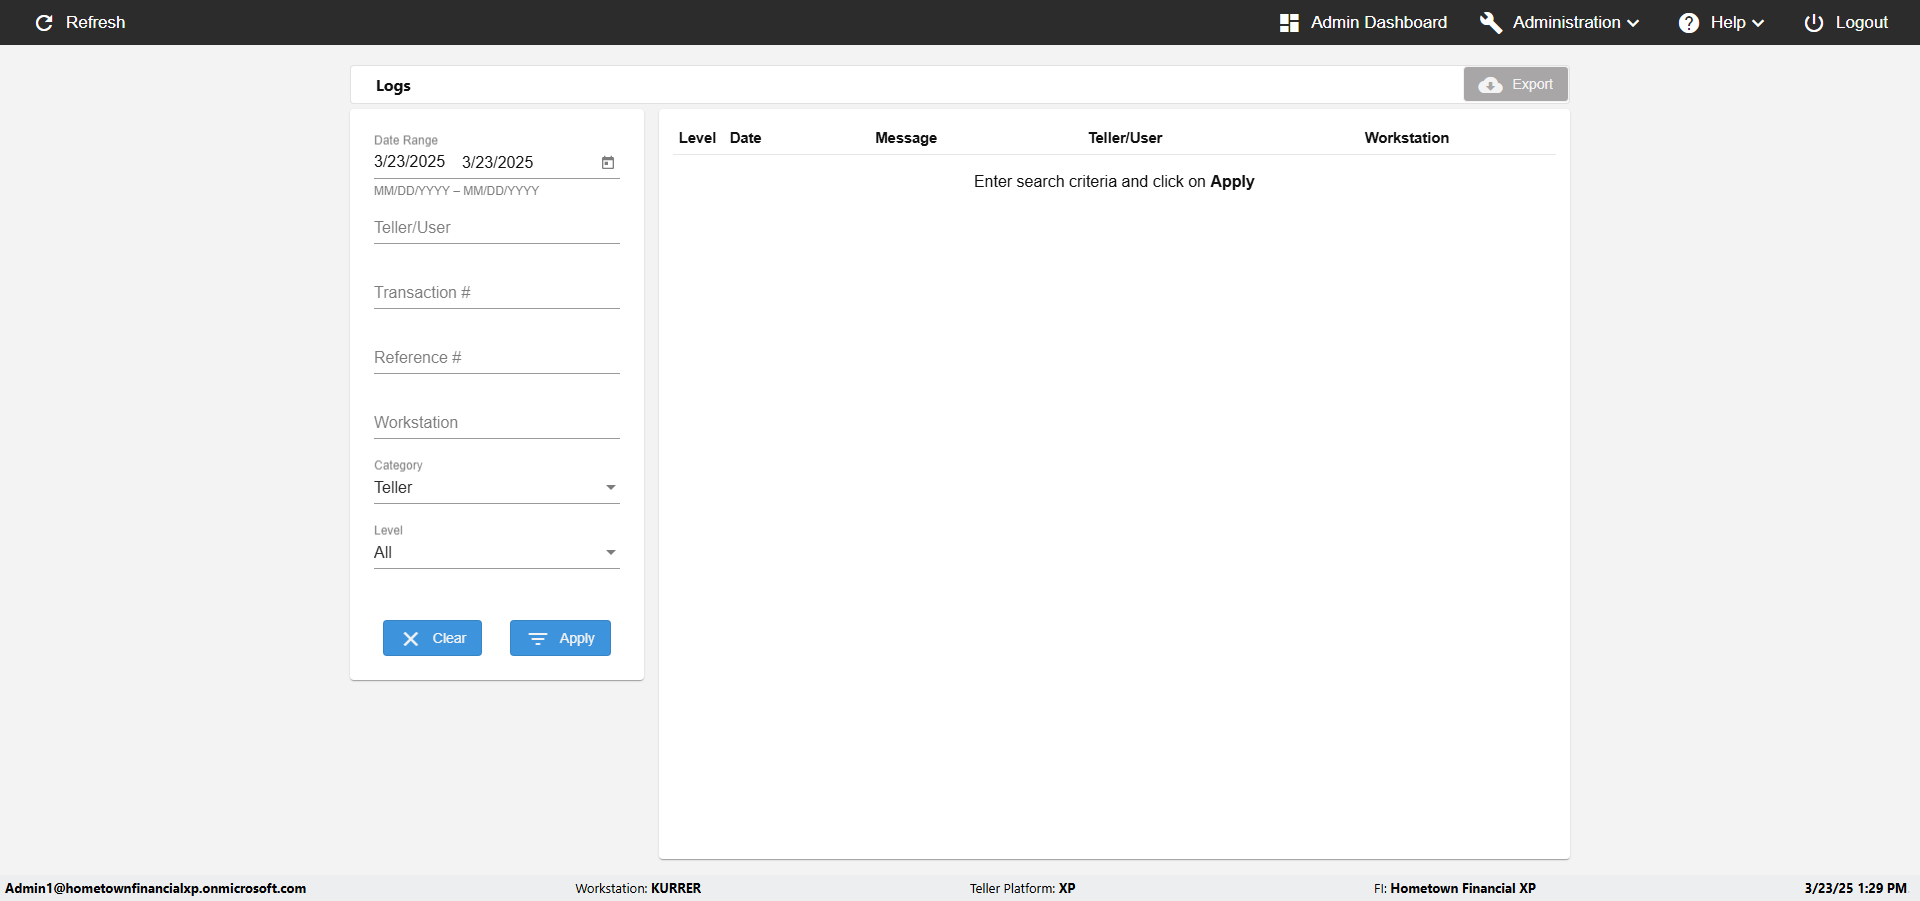Click the Export cloud download icon
The height and width of the screenshot is (901, 1920).
pos(1491,85)
